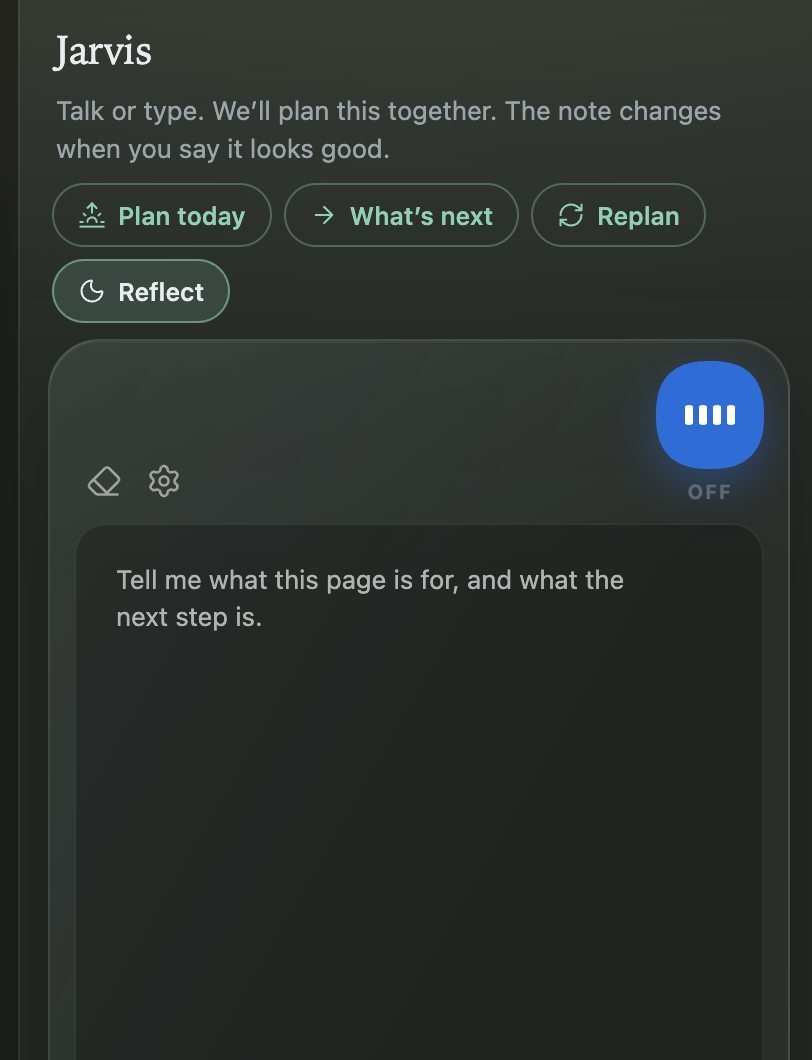Focus the message input text area
This screenshot has height=1060, width=812.
pos(419,792)
